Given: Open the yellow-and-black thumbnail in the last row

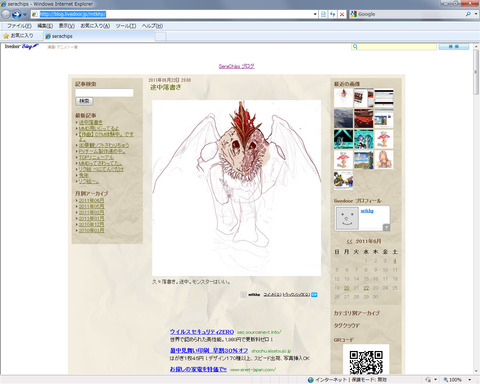Looking at the screenshot, I should click(x=343, y=180).
